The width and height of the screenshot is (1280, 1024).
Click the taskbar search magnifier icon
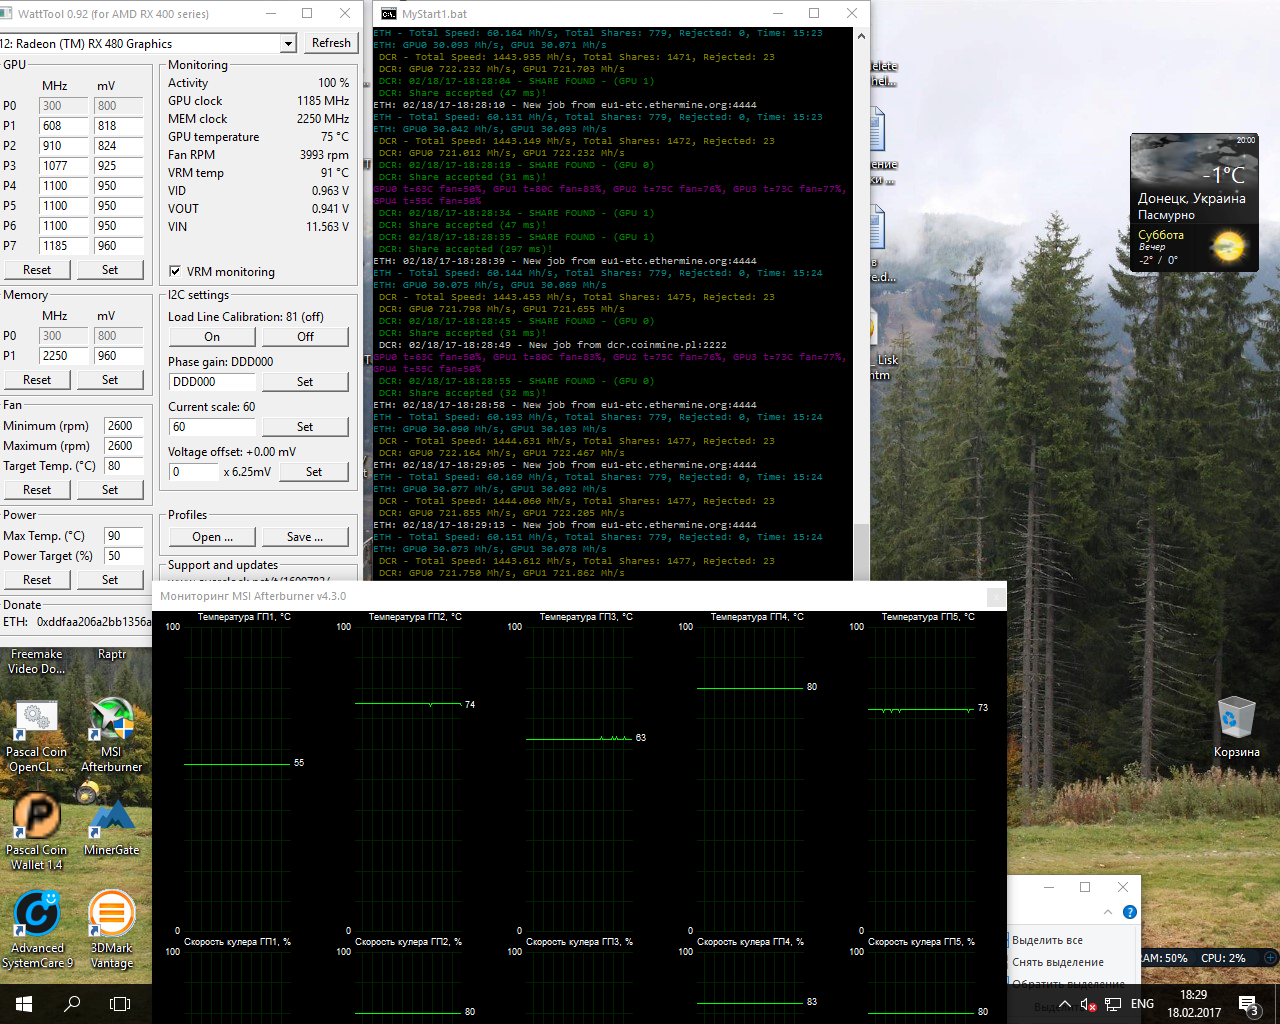(x=72, y=1003)
